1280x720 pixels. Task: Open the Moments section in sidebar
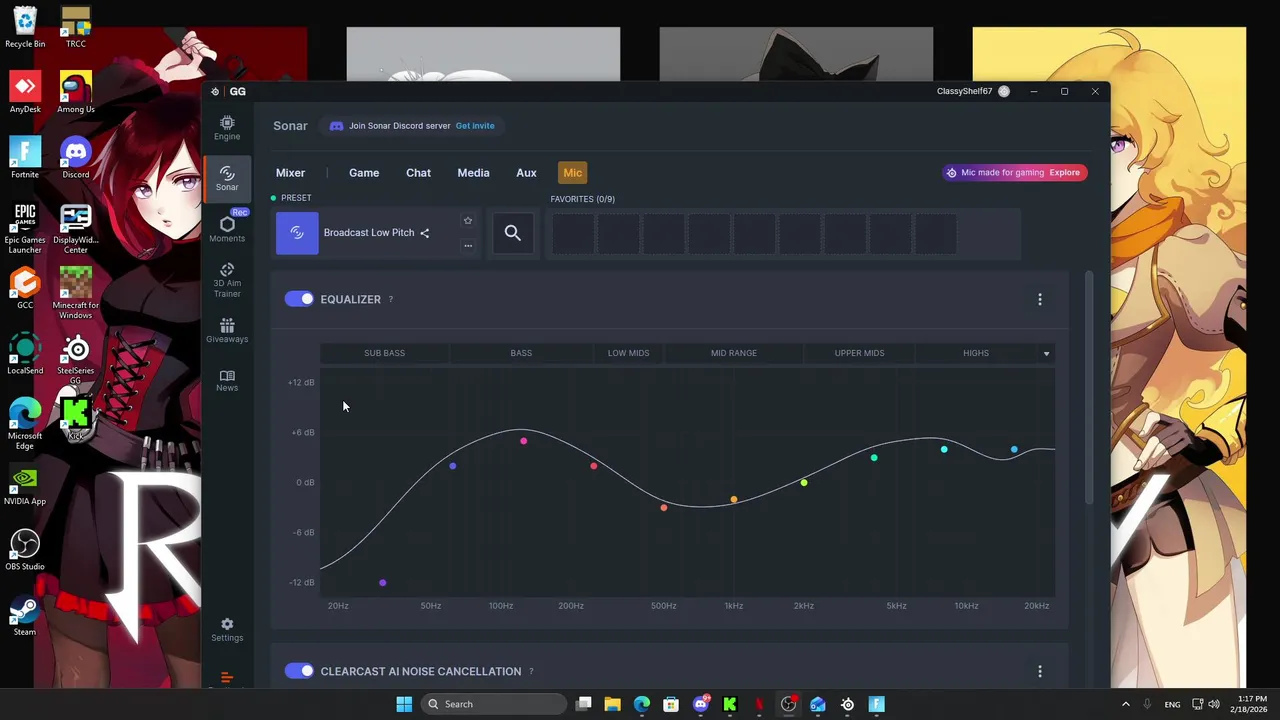[x=227, y=229]
